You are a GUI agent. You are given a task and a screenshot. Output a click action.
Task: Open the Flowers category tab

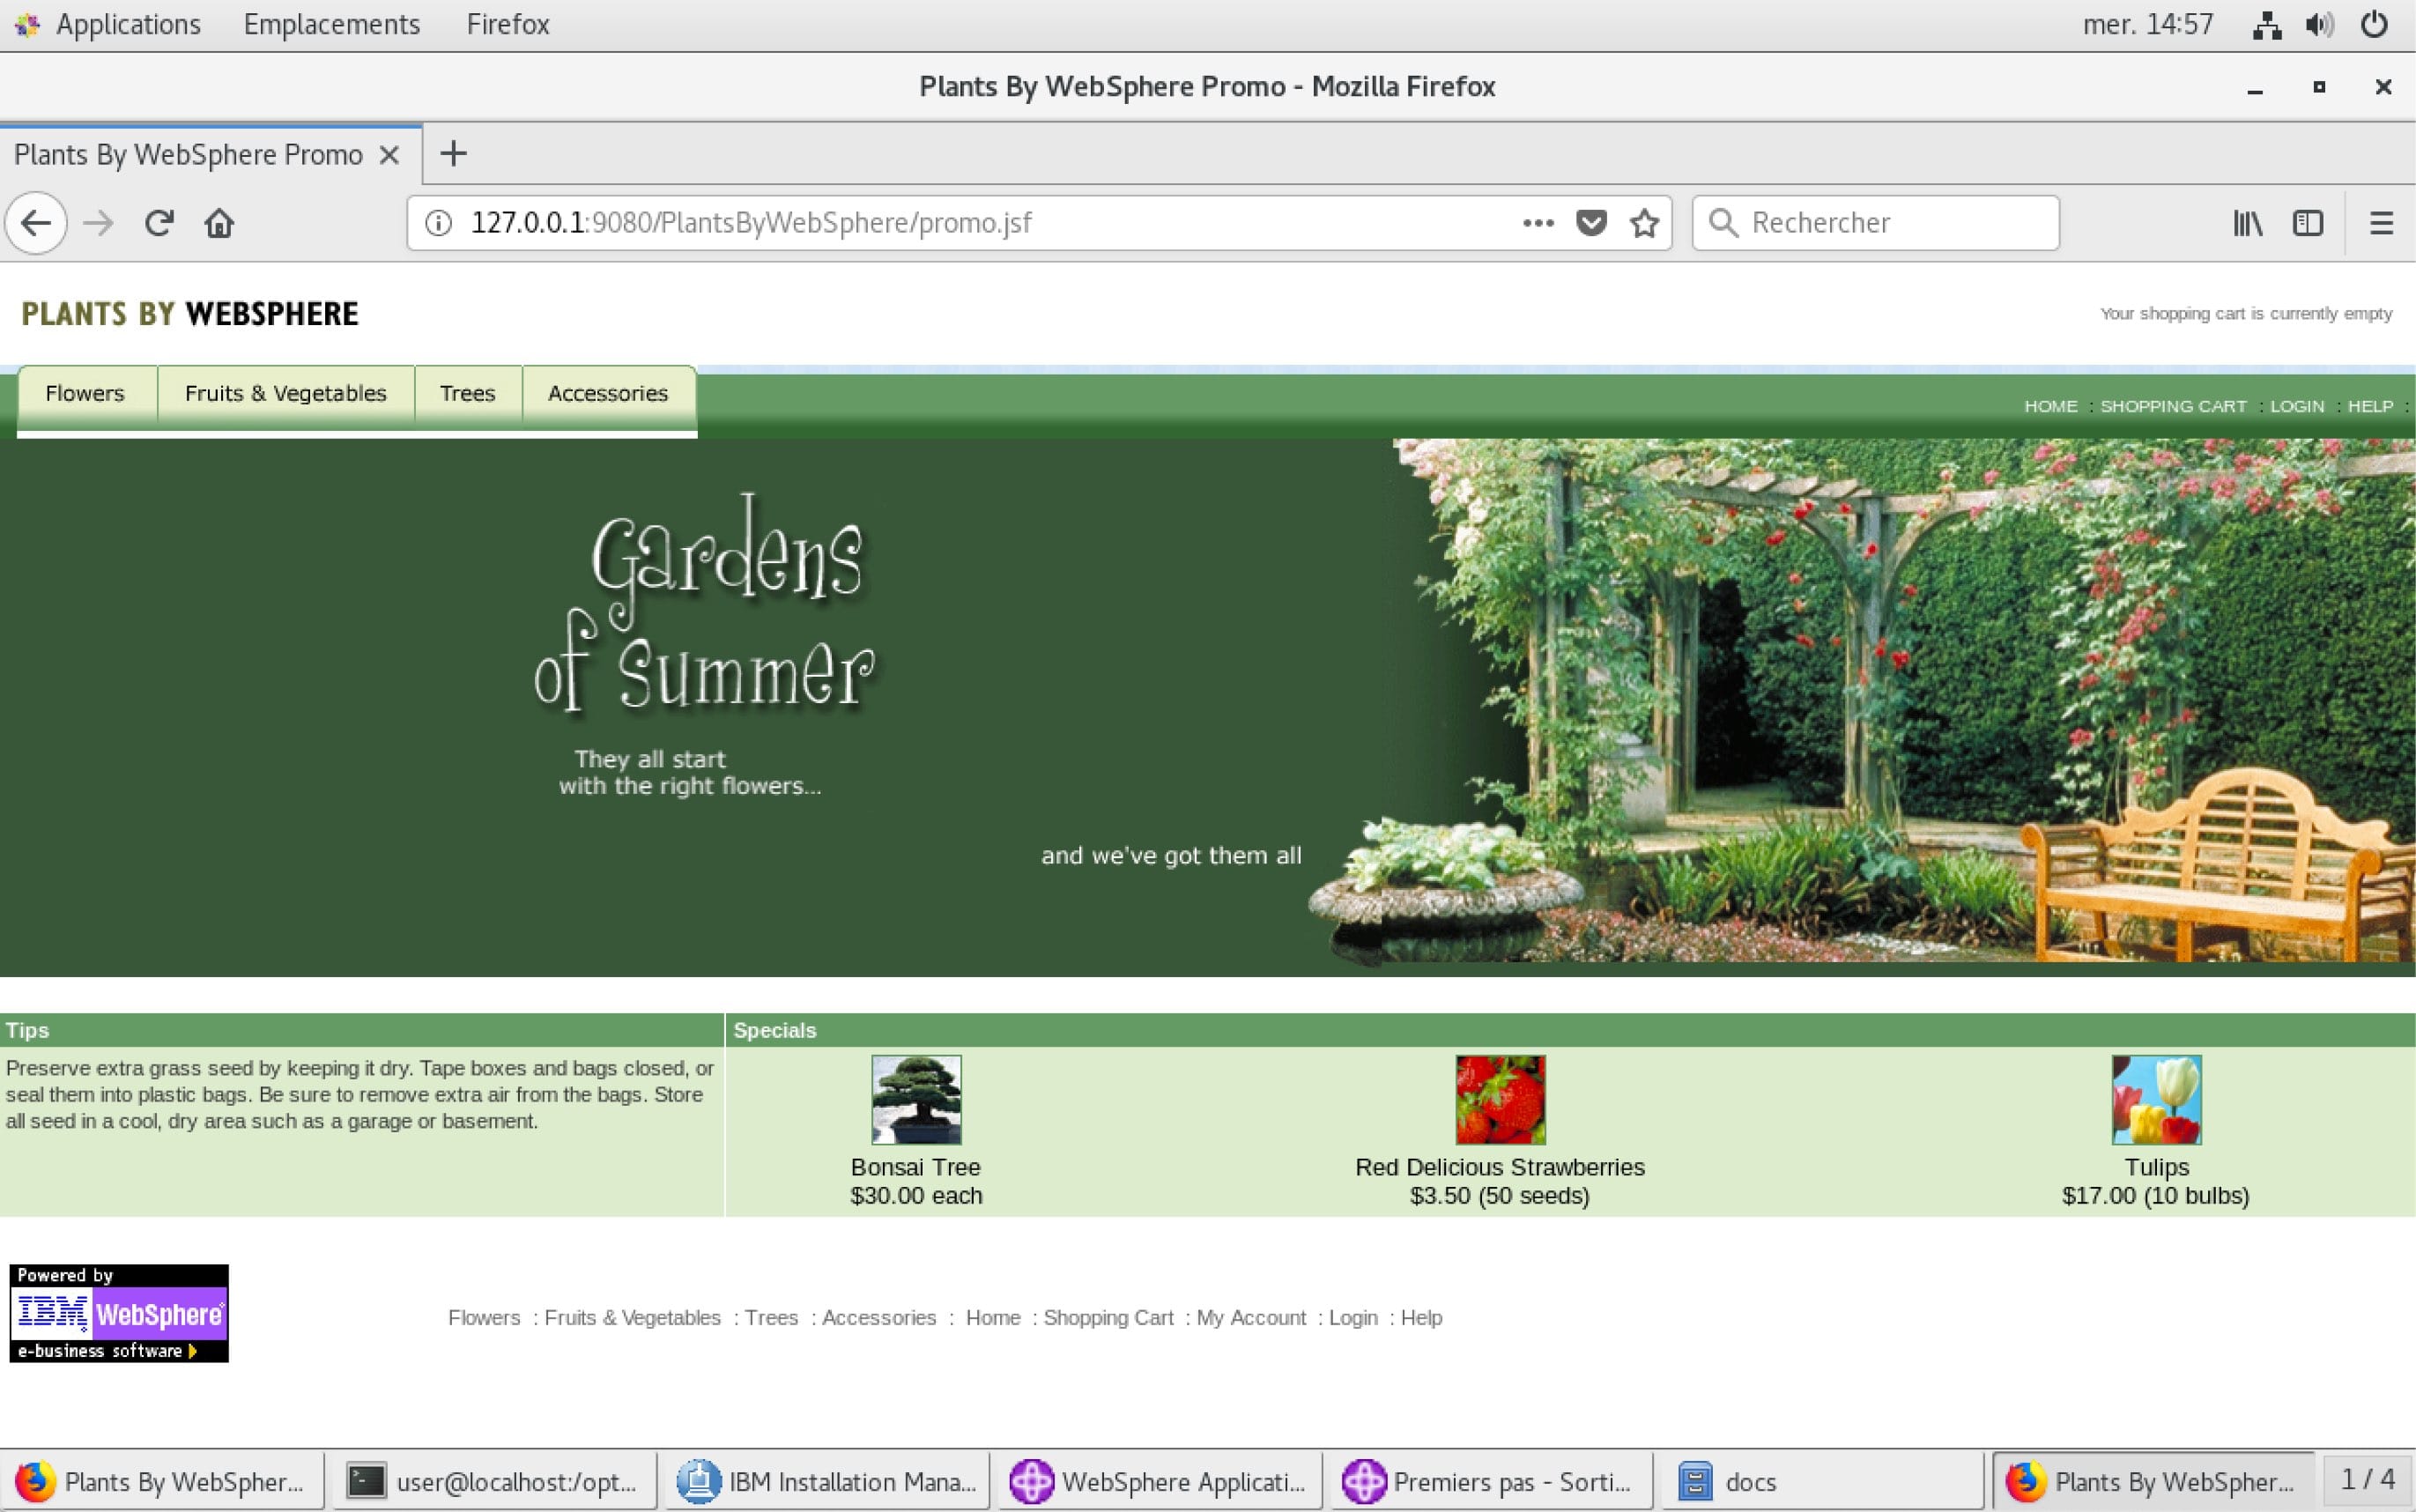point(85,393)
